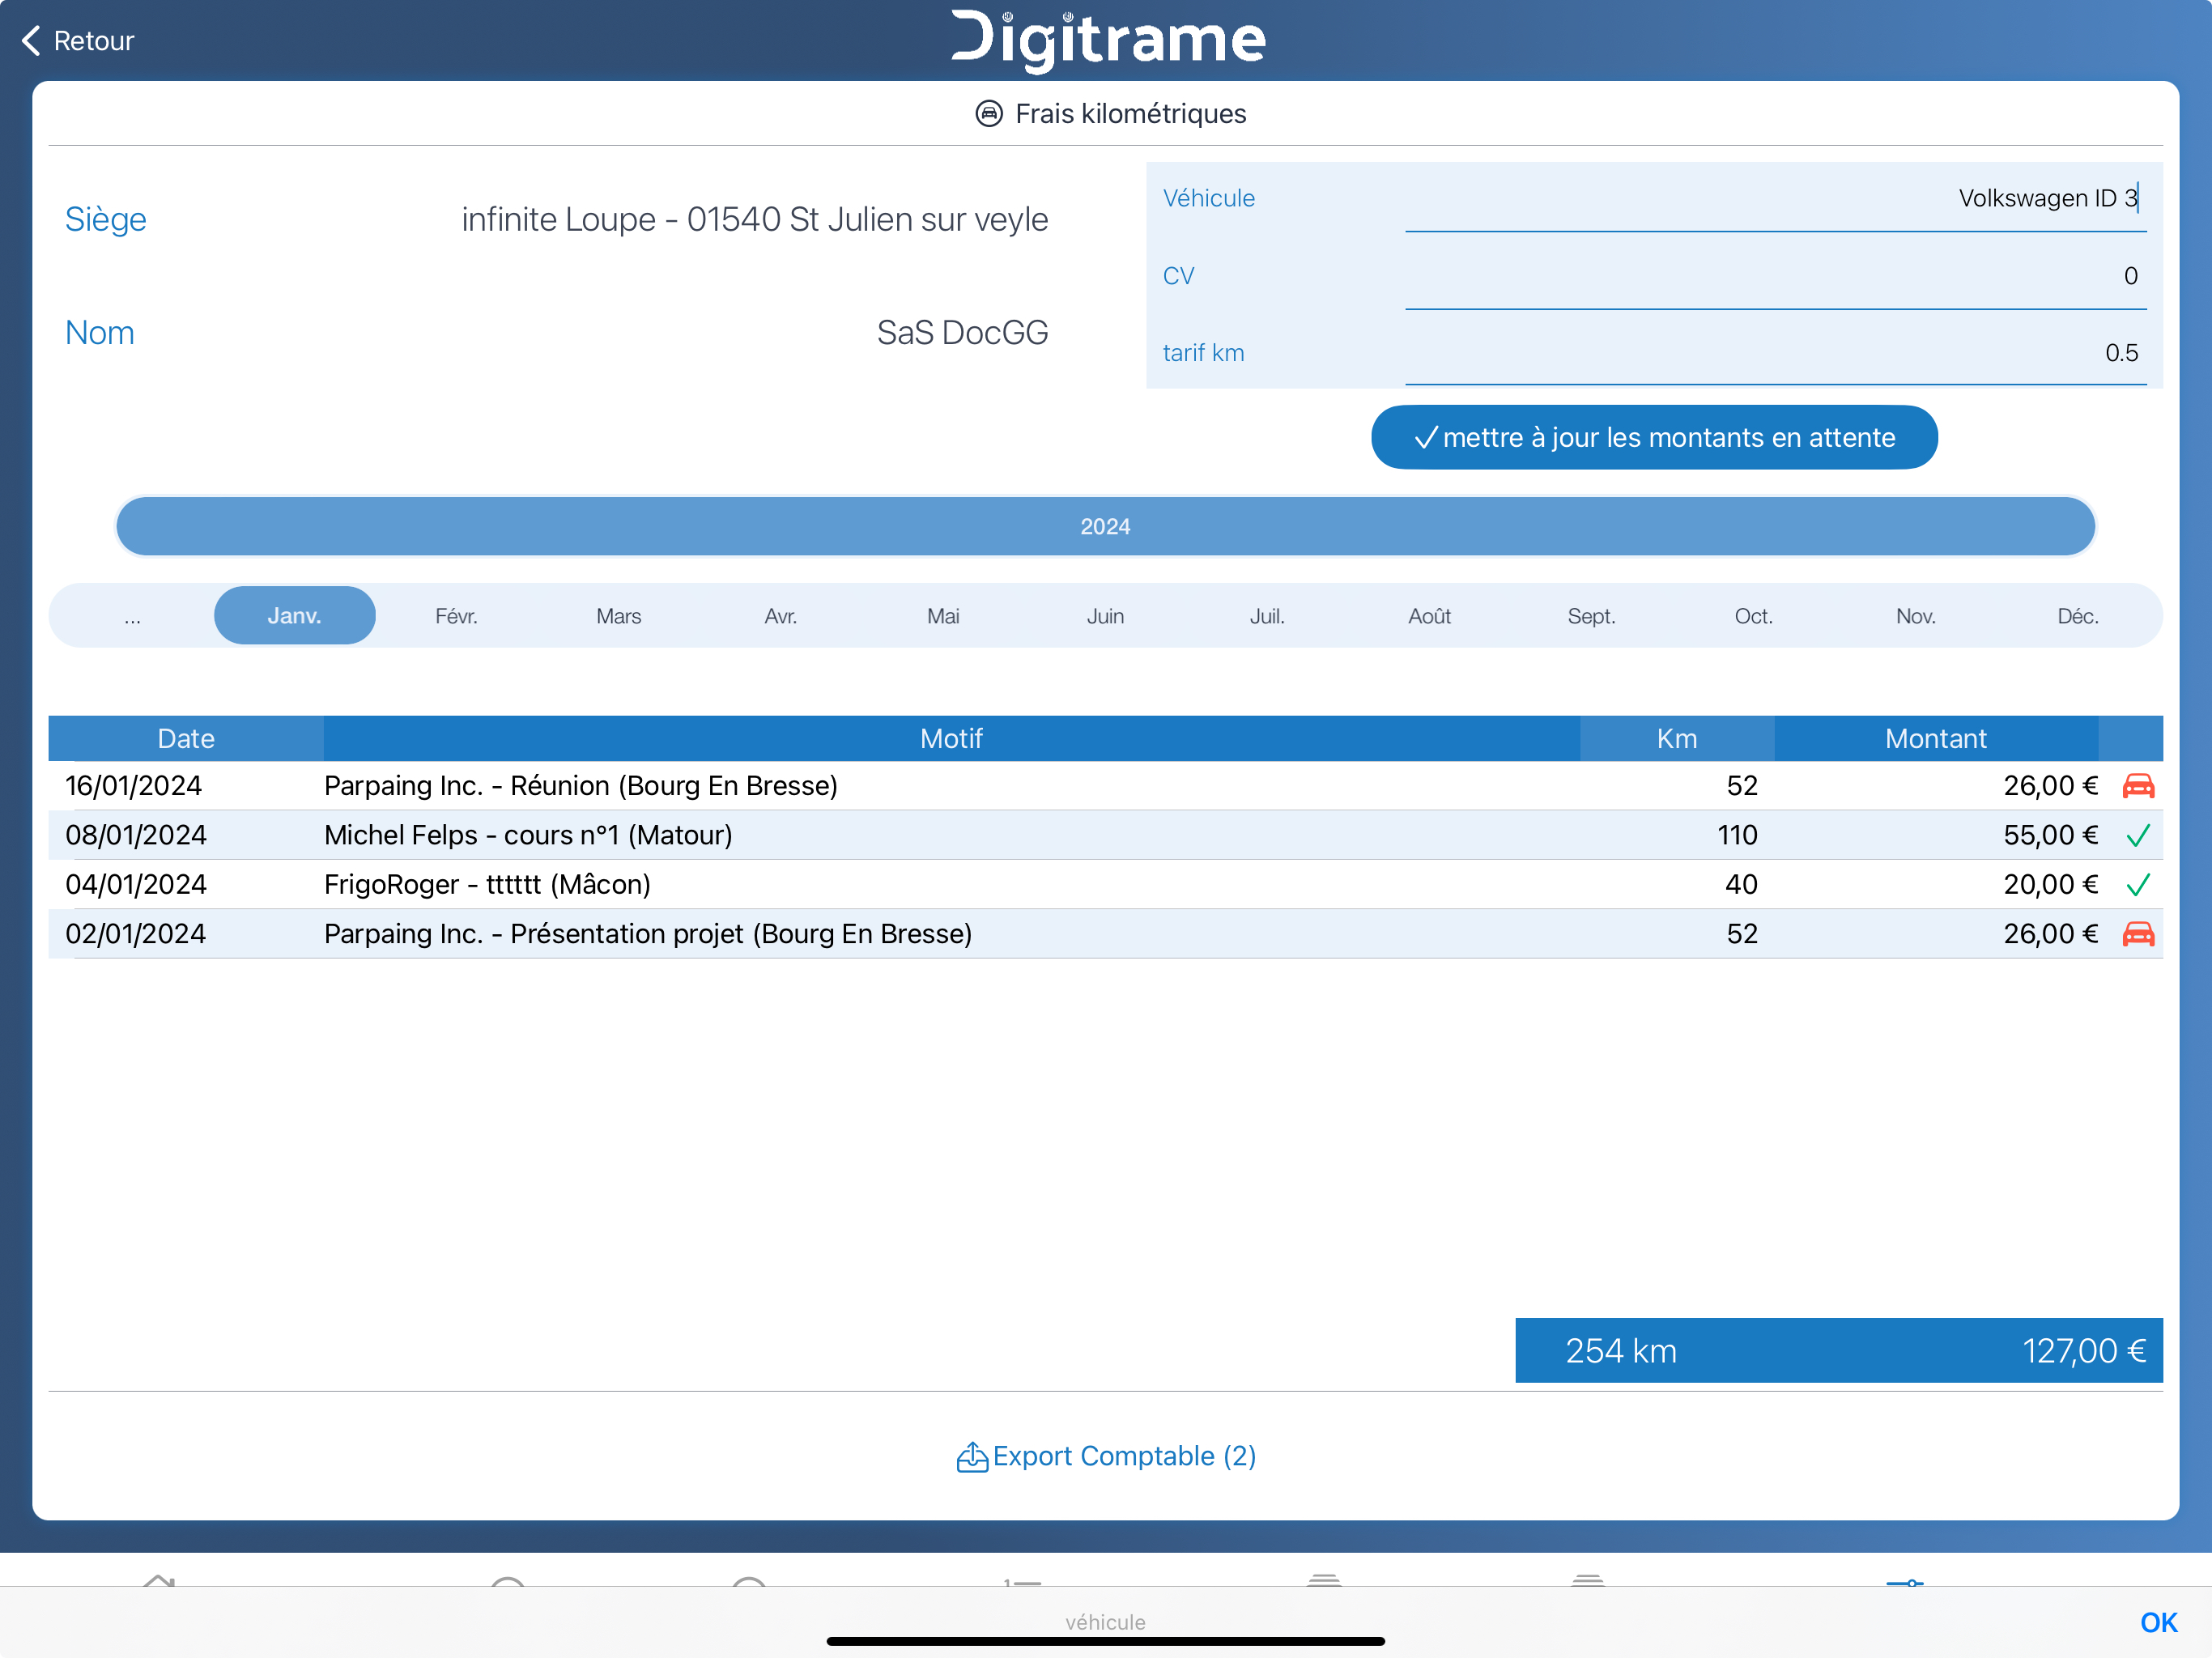Click the date 02/01/2024
The height and width of the screenshot is (1658, 2212).
point(136,934)
